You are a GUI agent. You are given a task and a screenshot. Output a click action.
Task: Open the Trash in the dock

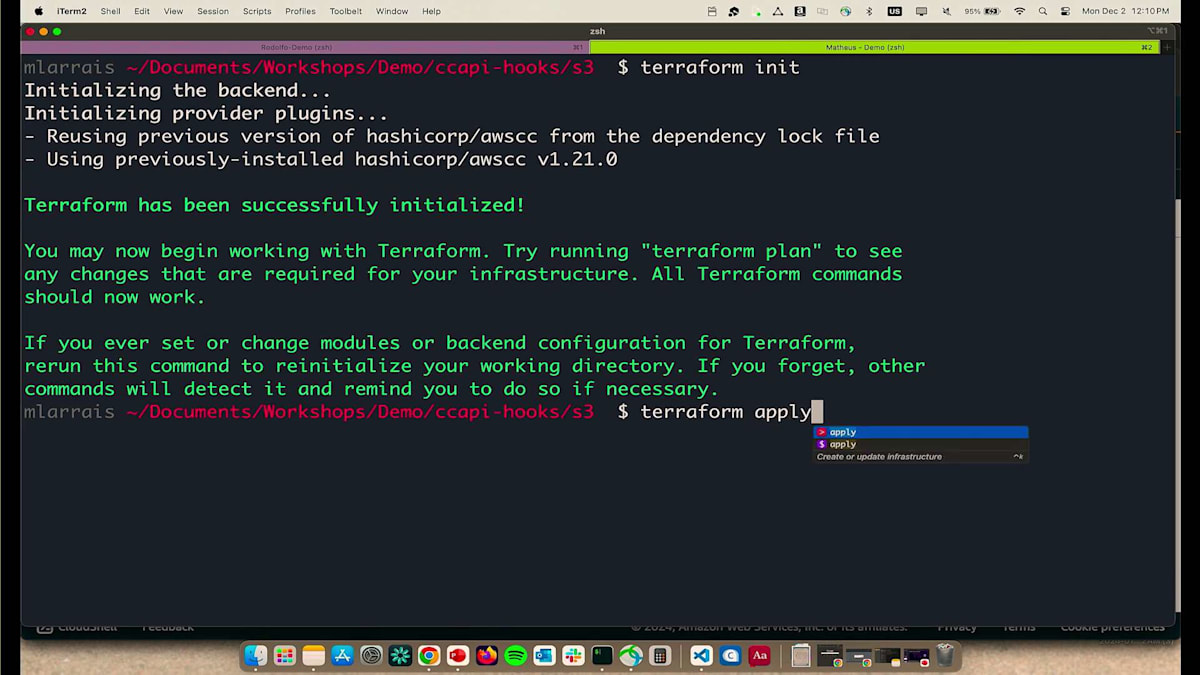[945, 656]
